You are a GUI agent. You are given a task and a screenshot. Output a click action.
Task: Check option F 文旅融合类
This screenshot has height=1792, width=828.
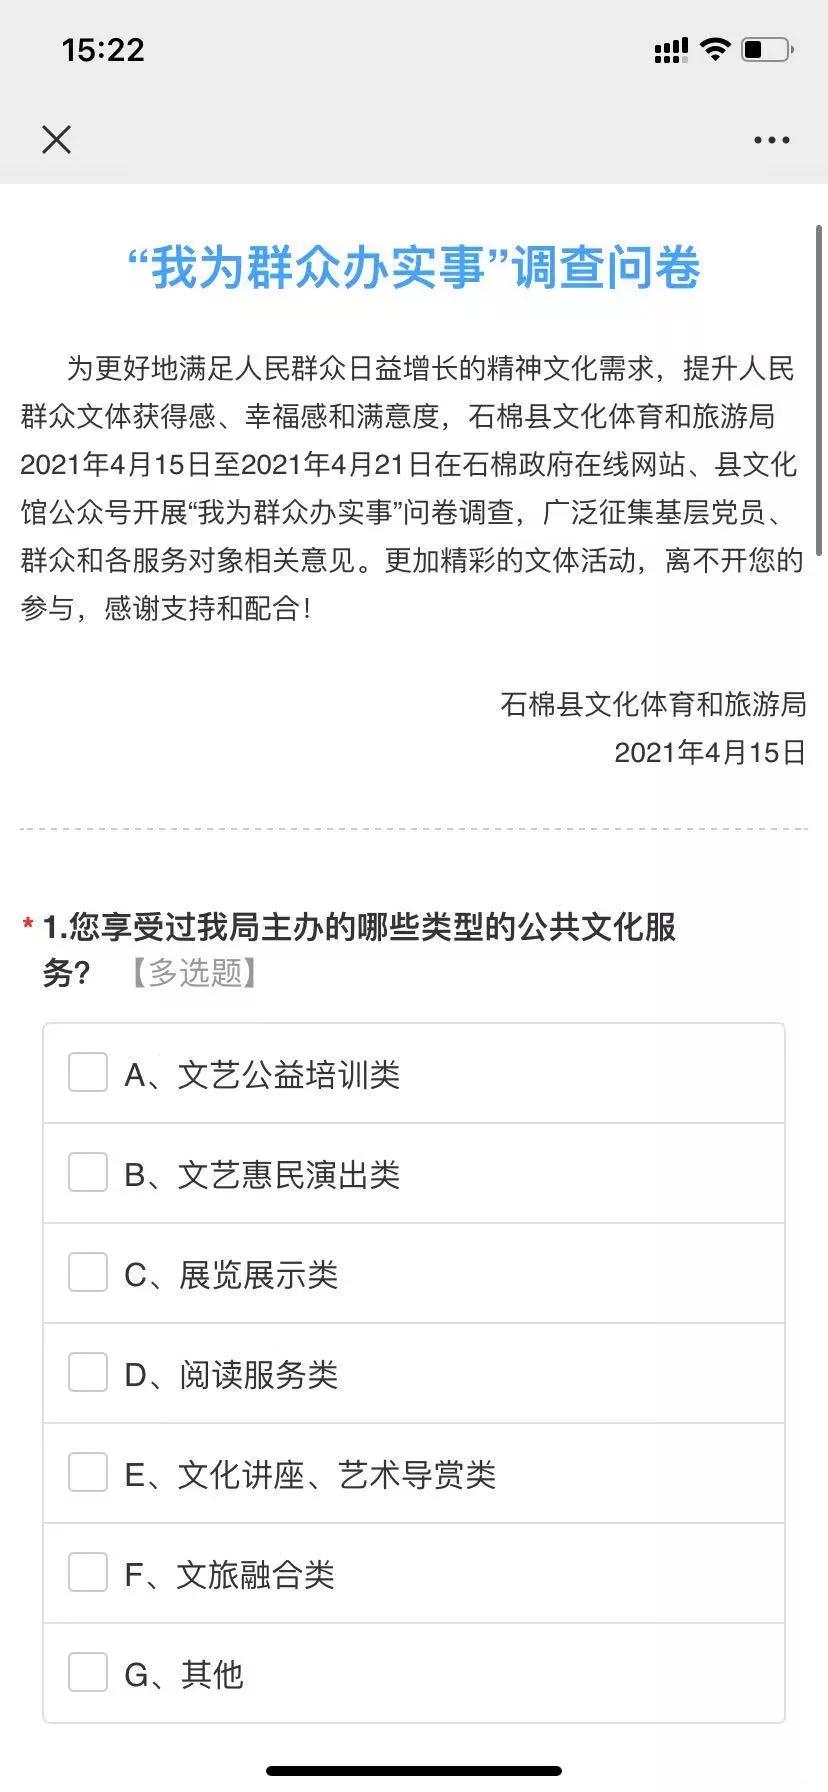[414, 1573]
